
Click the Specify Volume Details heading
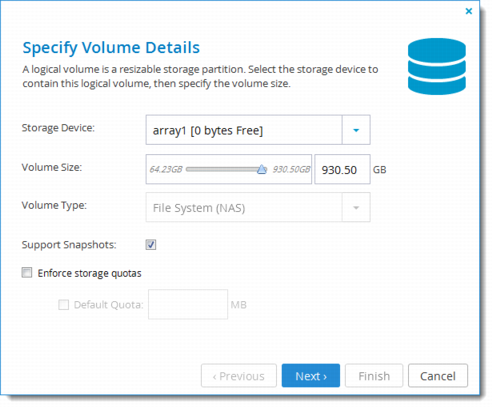tap(111, 48)
